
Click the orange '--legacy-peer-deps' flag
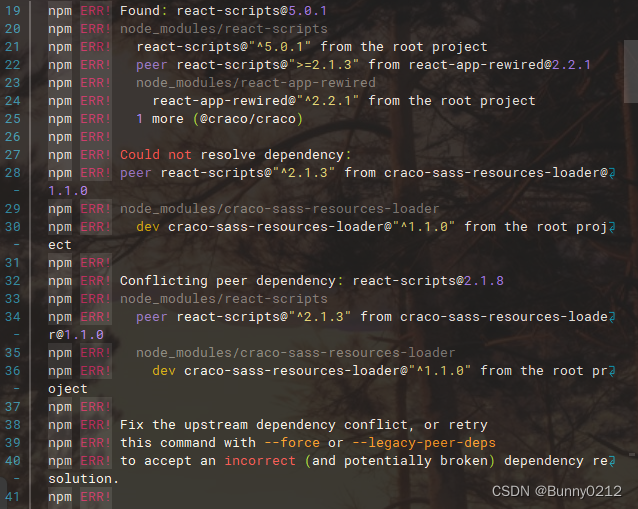[x=424, y=443]
